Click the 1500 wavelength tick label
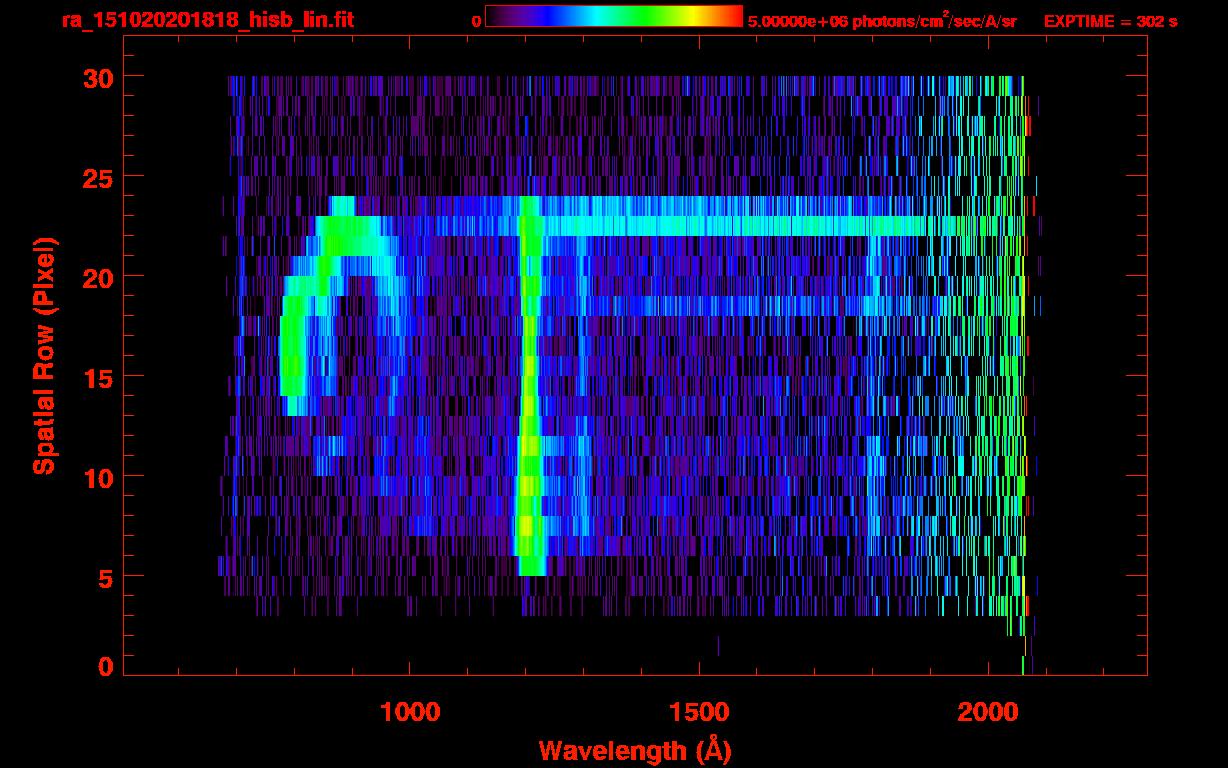This screenshot has width=1228, height=768. click(698, 711)
